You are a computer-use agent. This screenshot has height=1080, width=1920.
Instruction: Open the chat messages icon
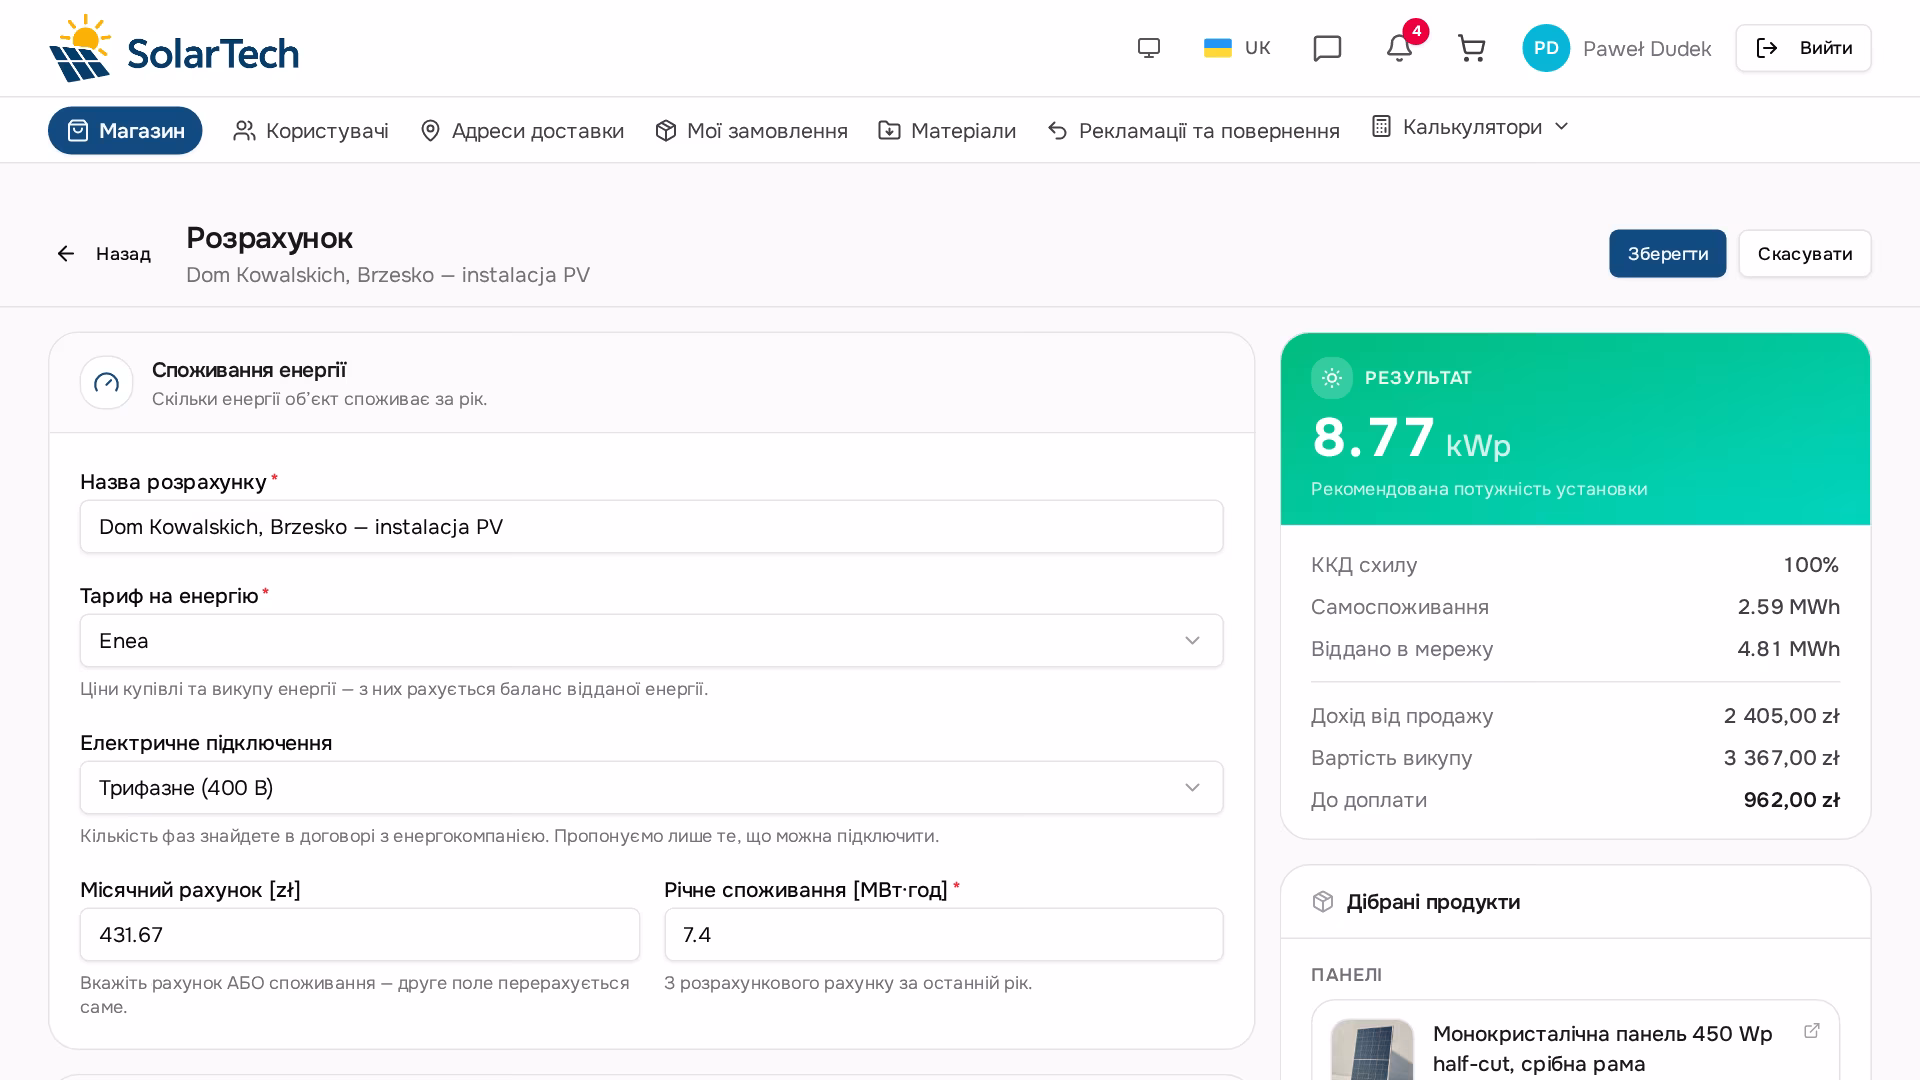click(x=1327, y=48)
